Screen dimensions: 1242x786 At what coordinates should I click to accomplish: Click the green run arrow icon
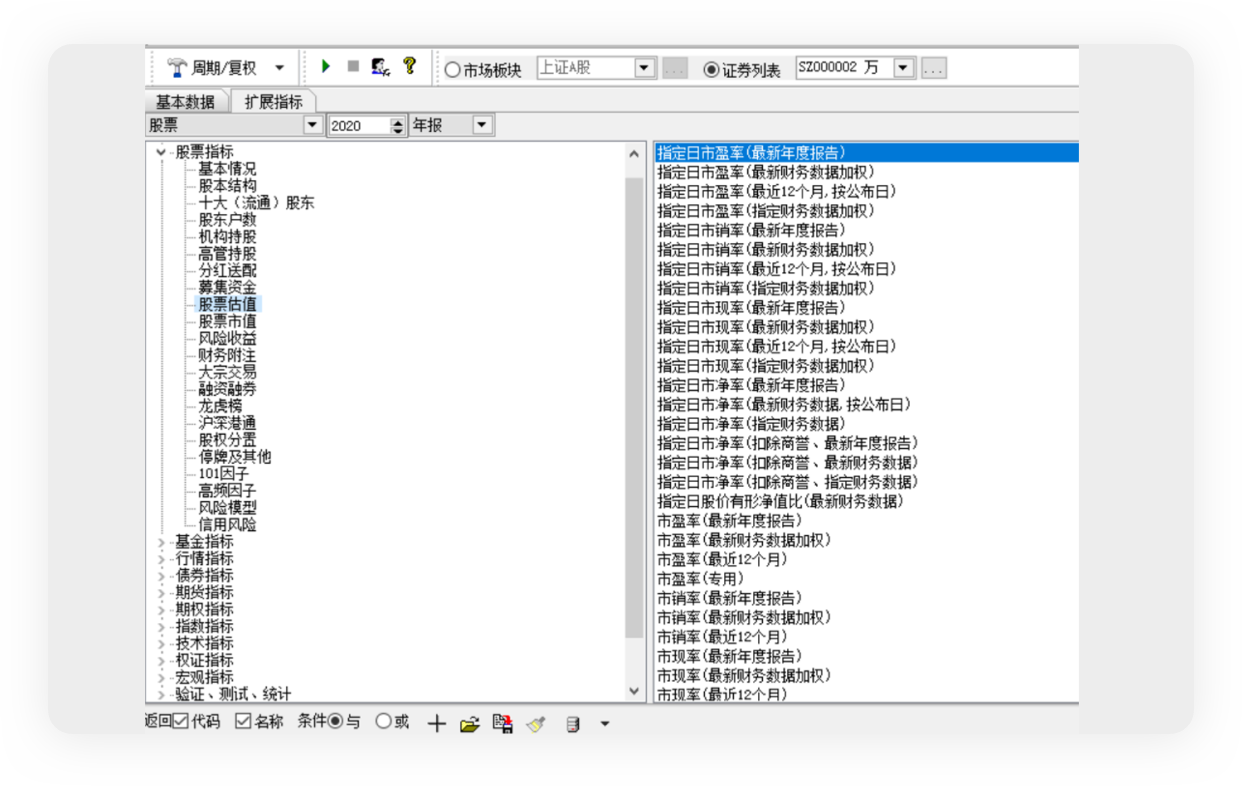[x=326, y=67]
